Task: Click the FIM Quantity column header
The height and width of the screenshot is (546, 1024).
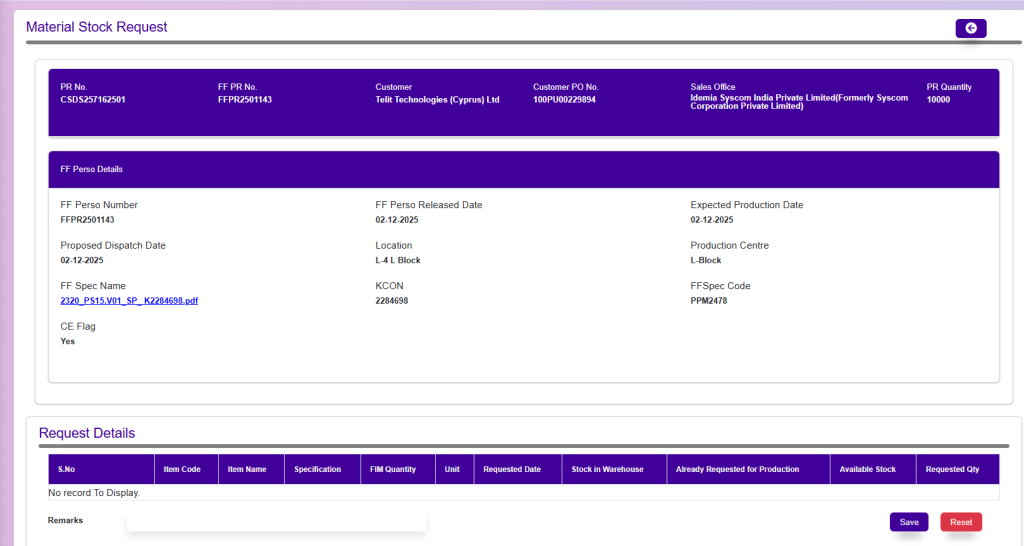Action: tap(393, 469)
